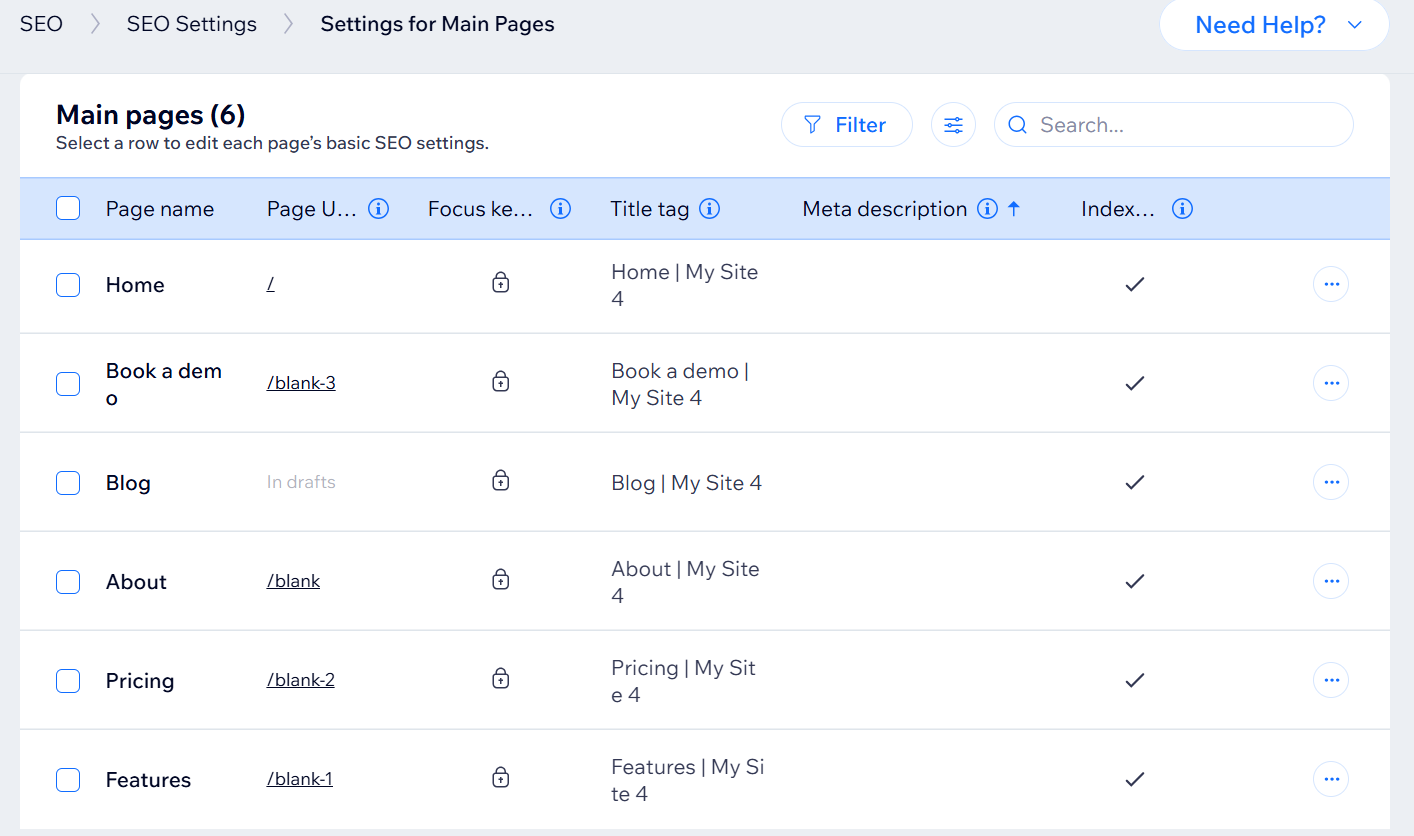Click the Focus keyword lock icon for Home
1414x836 pixels.
pos(501,284)
